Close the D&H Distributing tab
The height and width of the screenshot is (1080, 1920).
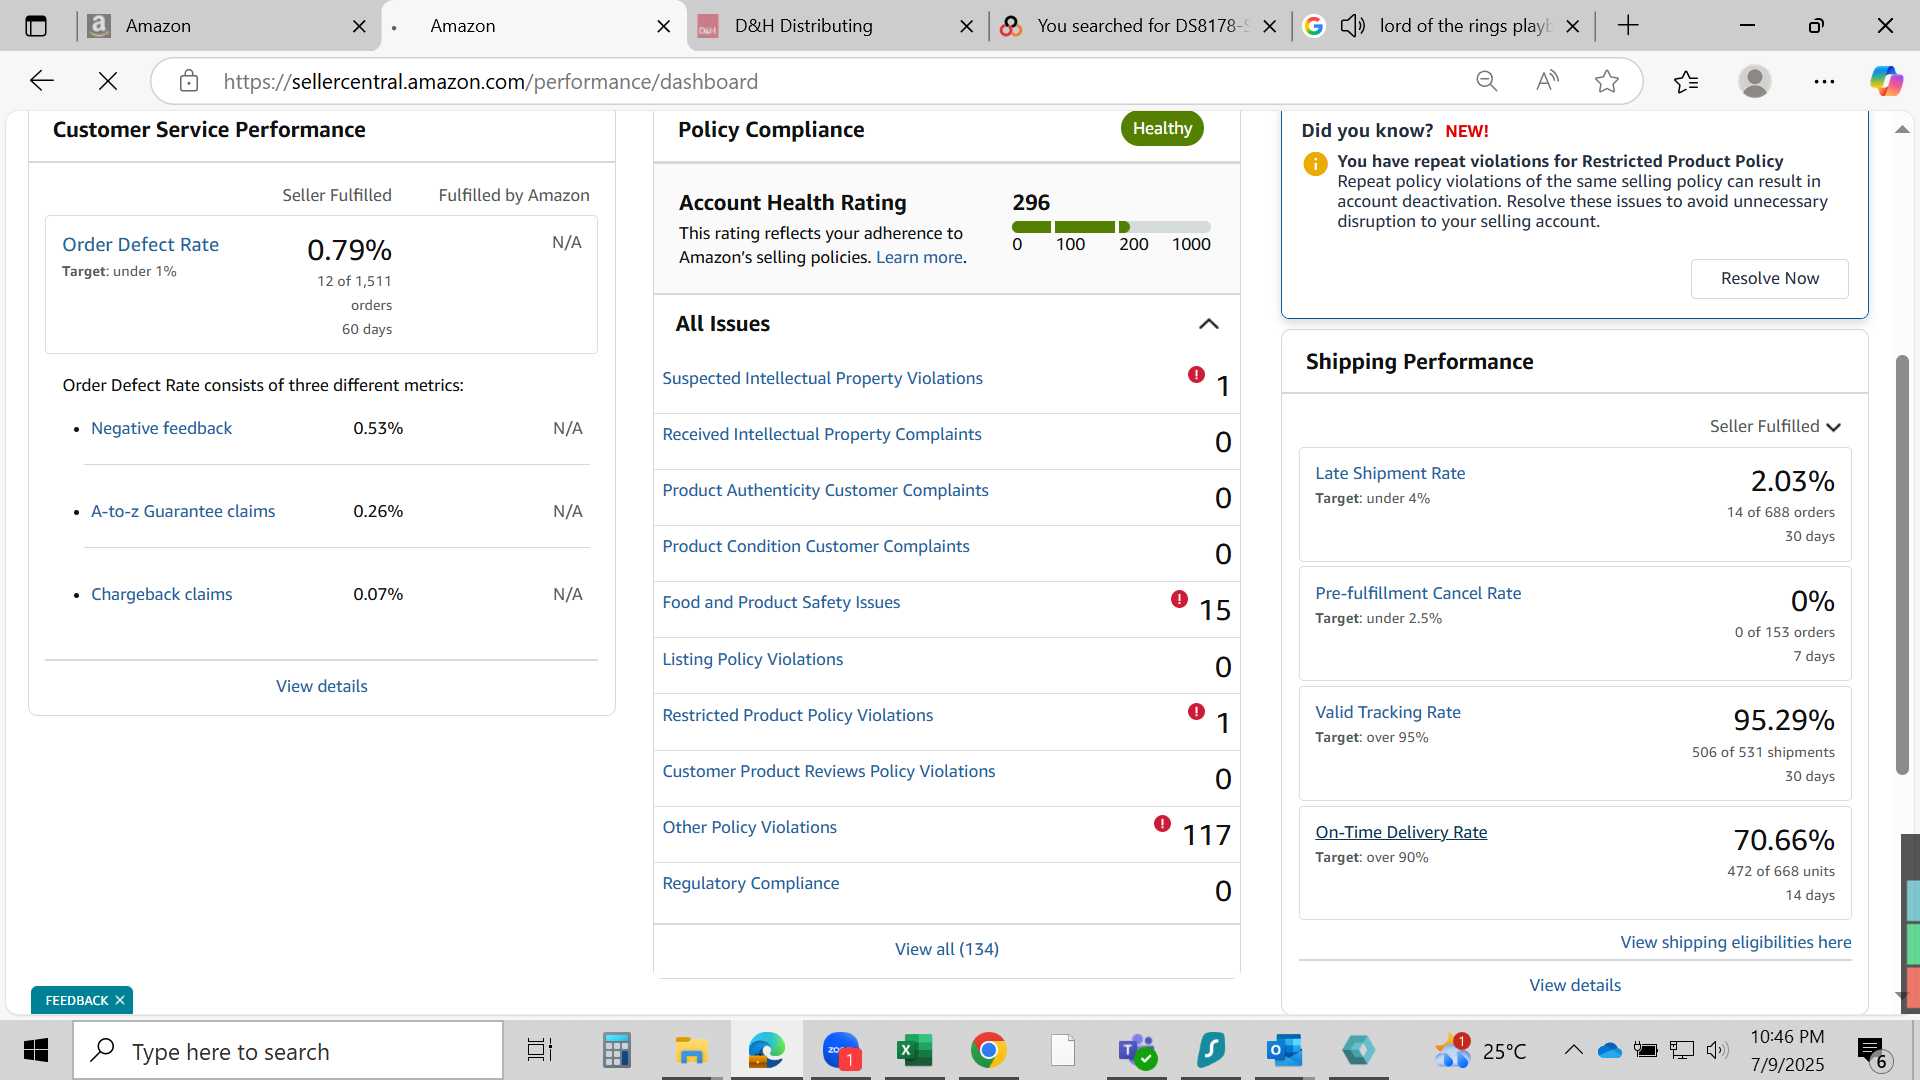pyautogui.click(x=966, y=27)
